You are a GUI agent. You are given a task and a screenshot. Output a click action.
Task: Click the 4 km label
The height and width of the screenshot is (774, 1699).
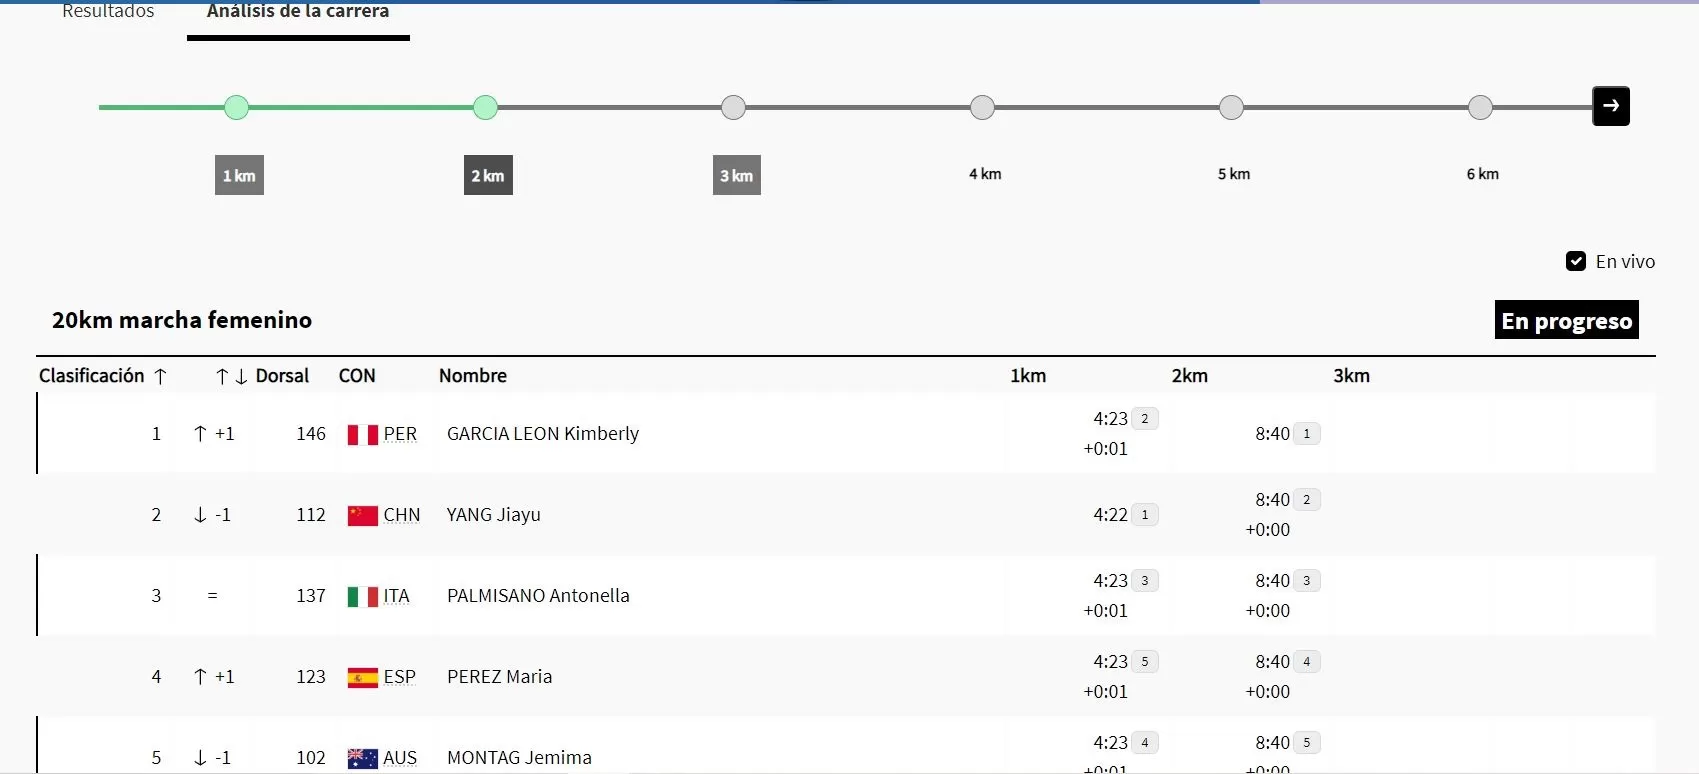(985, 174)
